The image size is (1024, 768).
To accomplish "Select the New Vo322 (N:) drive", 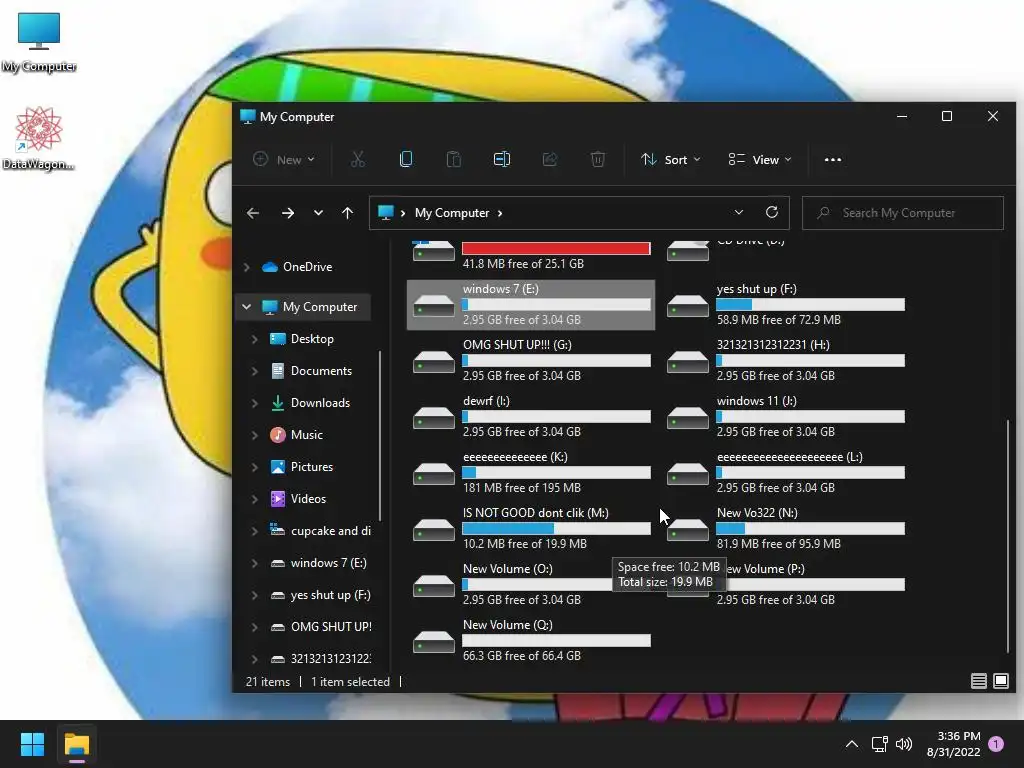I will [x=786, y=528].
